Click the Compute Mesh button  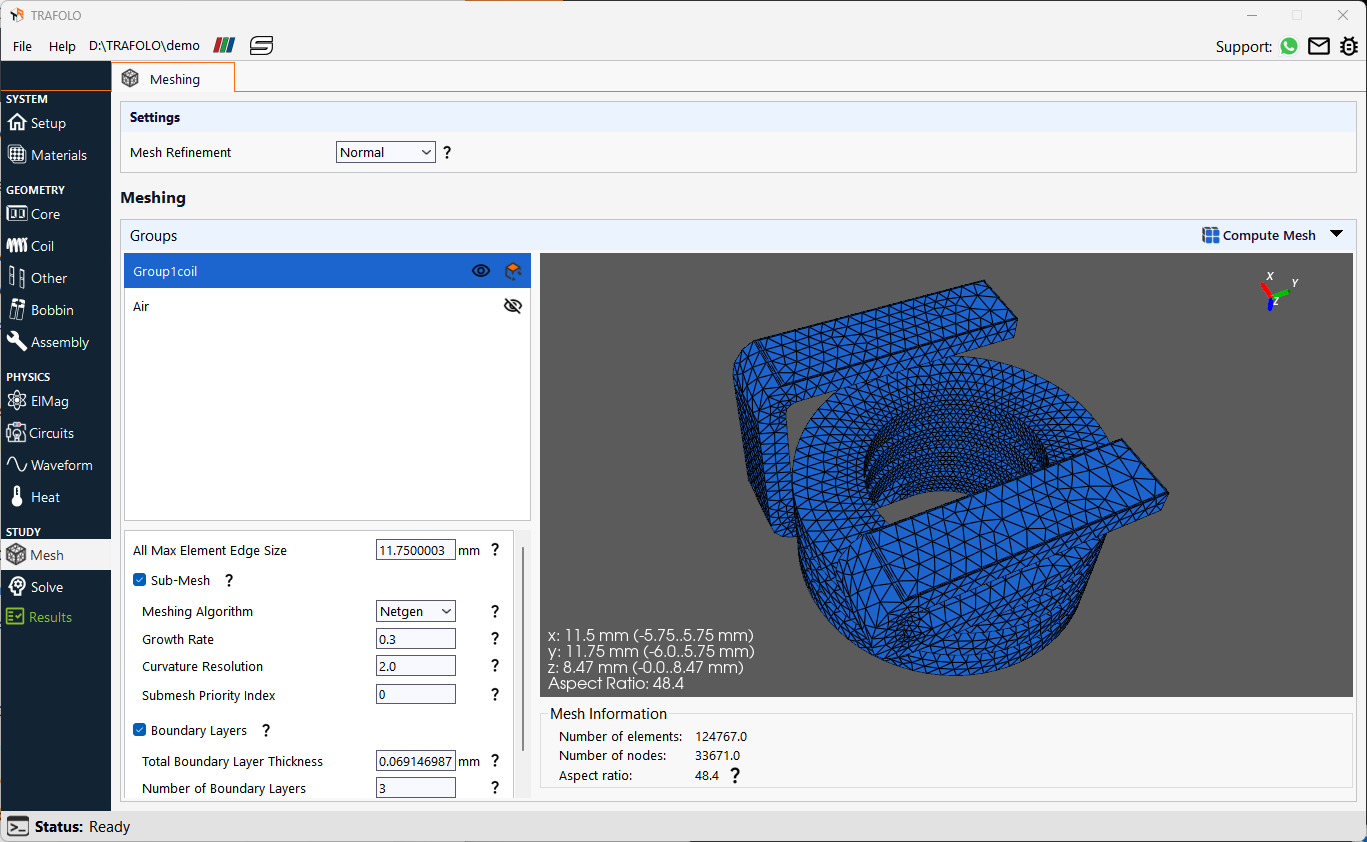click(x=1259, y=234)
